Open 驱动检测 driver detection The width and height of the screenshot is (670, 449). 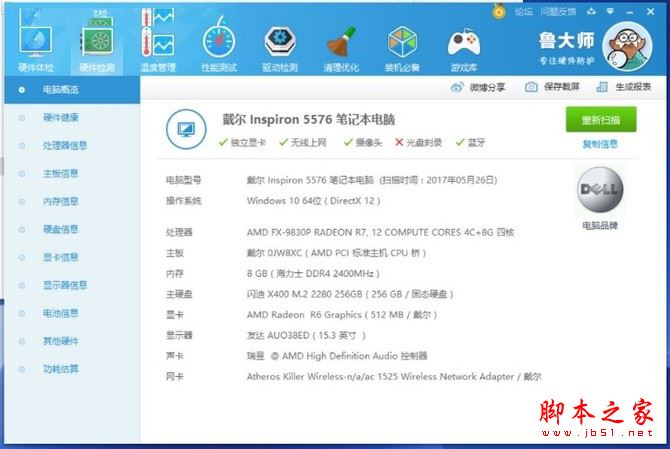point(280,48)
